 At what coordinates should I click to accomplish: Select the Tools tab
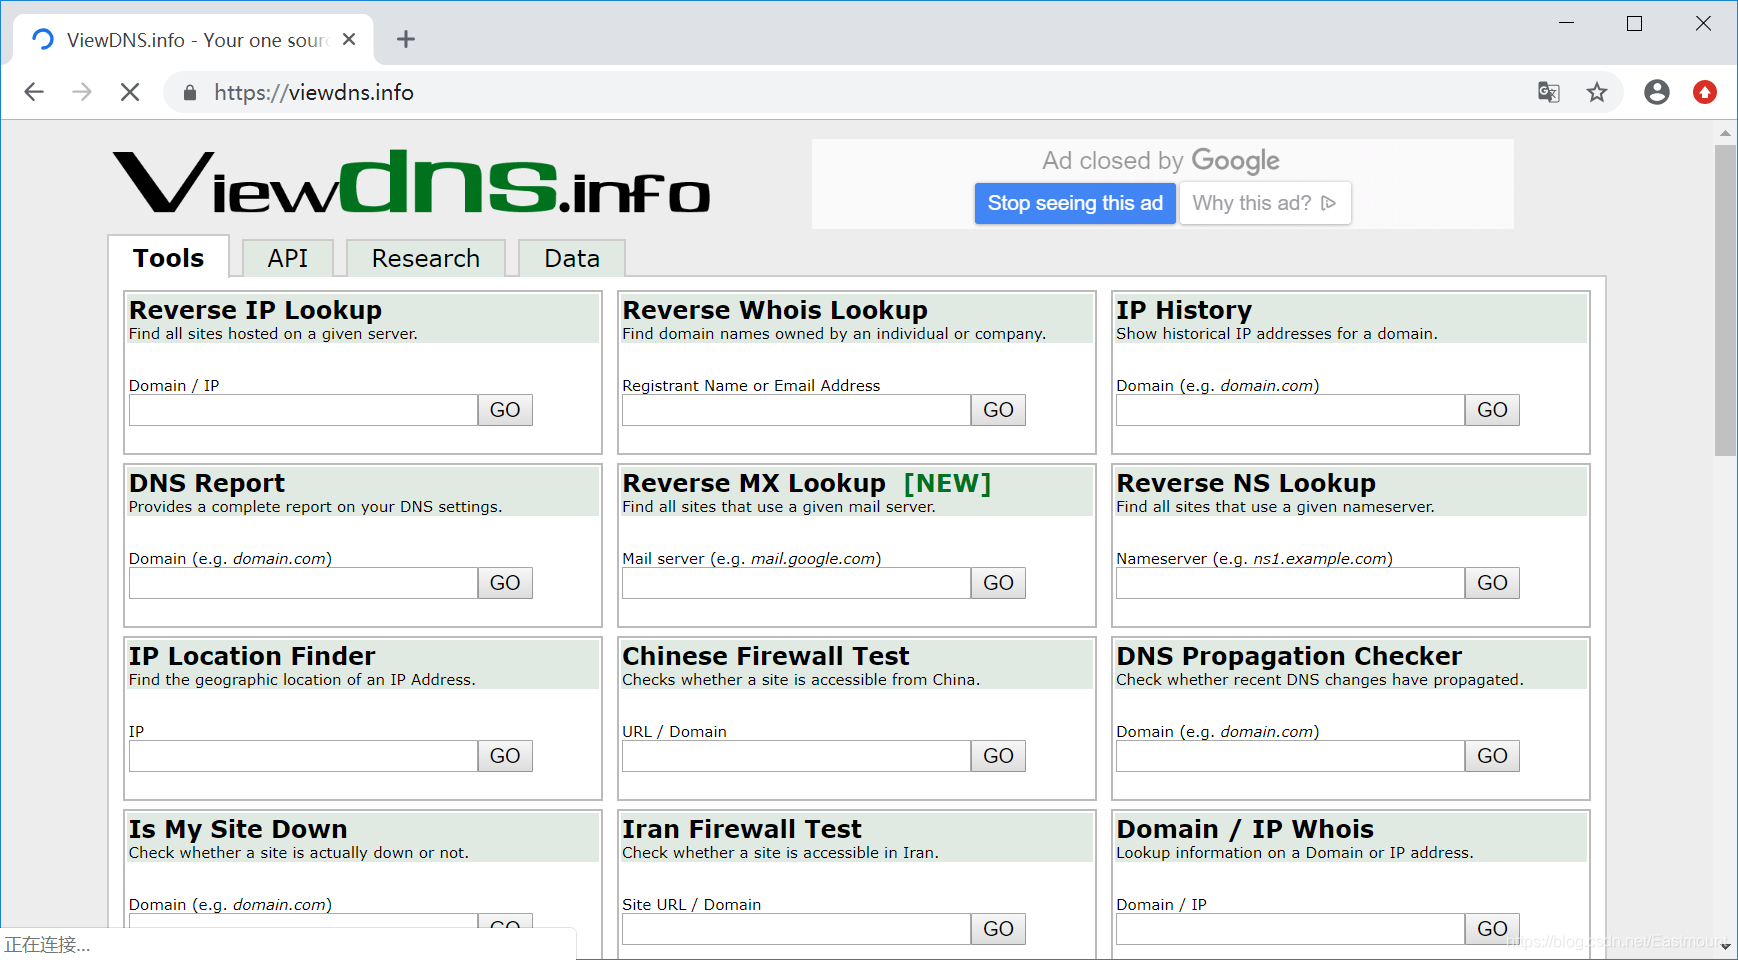pos(168,257)
